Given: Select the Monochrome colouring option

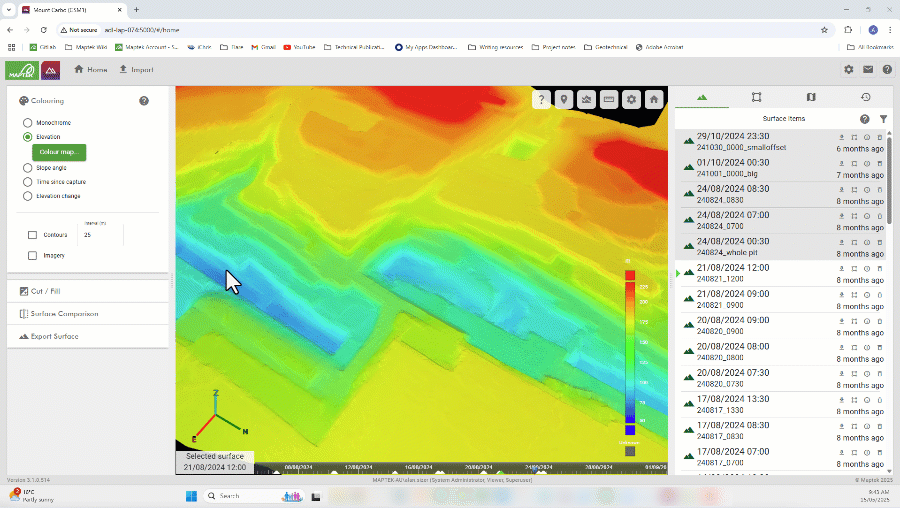Looking at the screenshot, I should 28,123.
